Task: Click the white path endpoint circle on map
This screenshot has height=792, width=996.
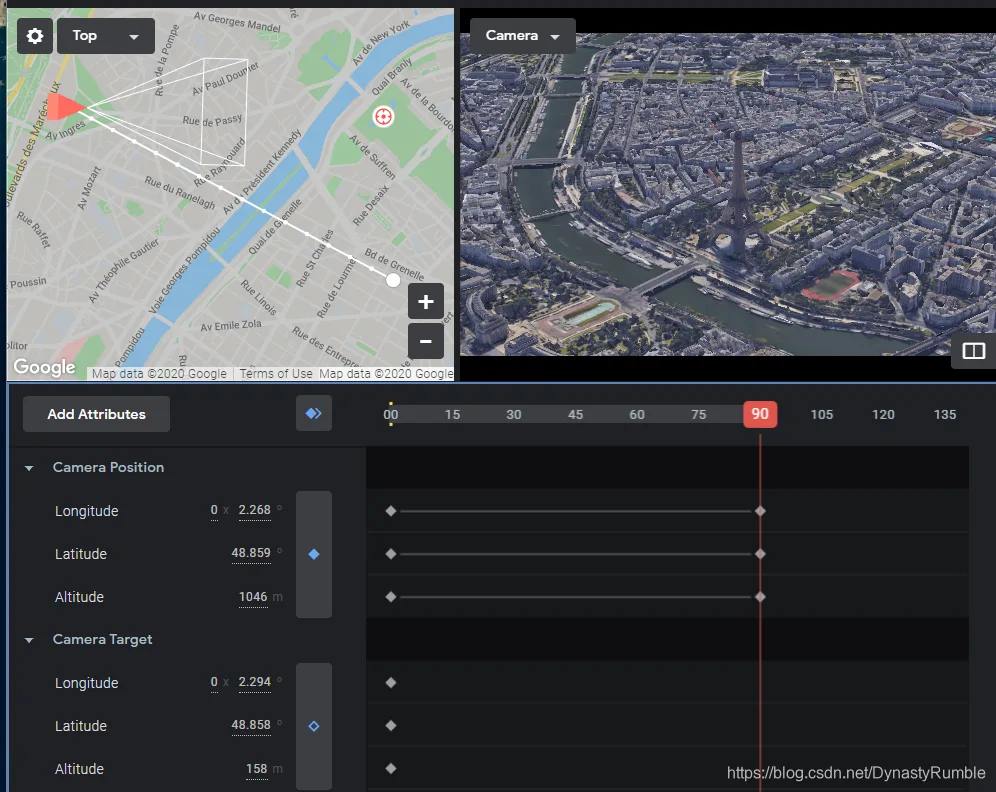Action: click(393, 280)
